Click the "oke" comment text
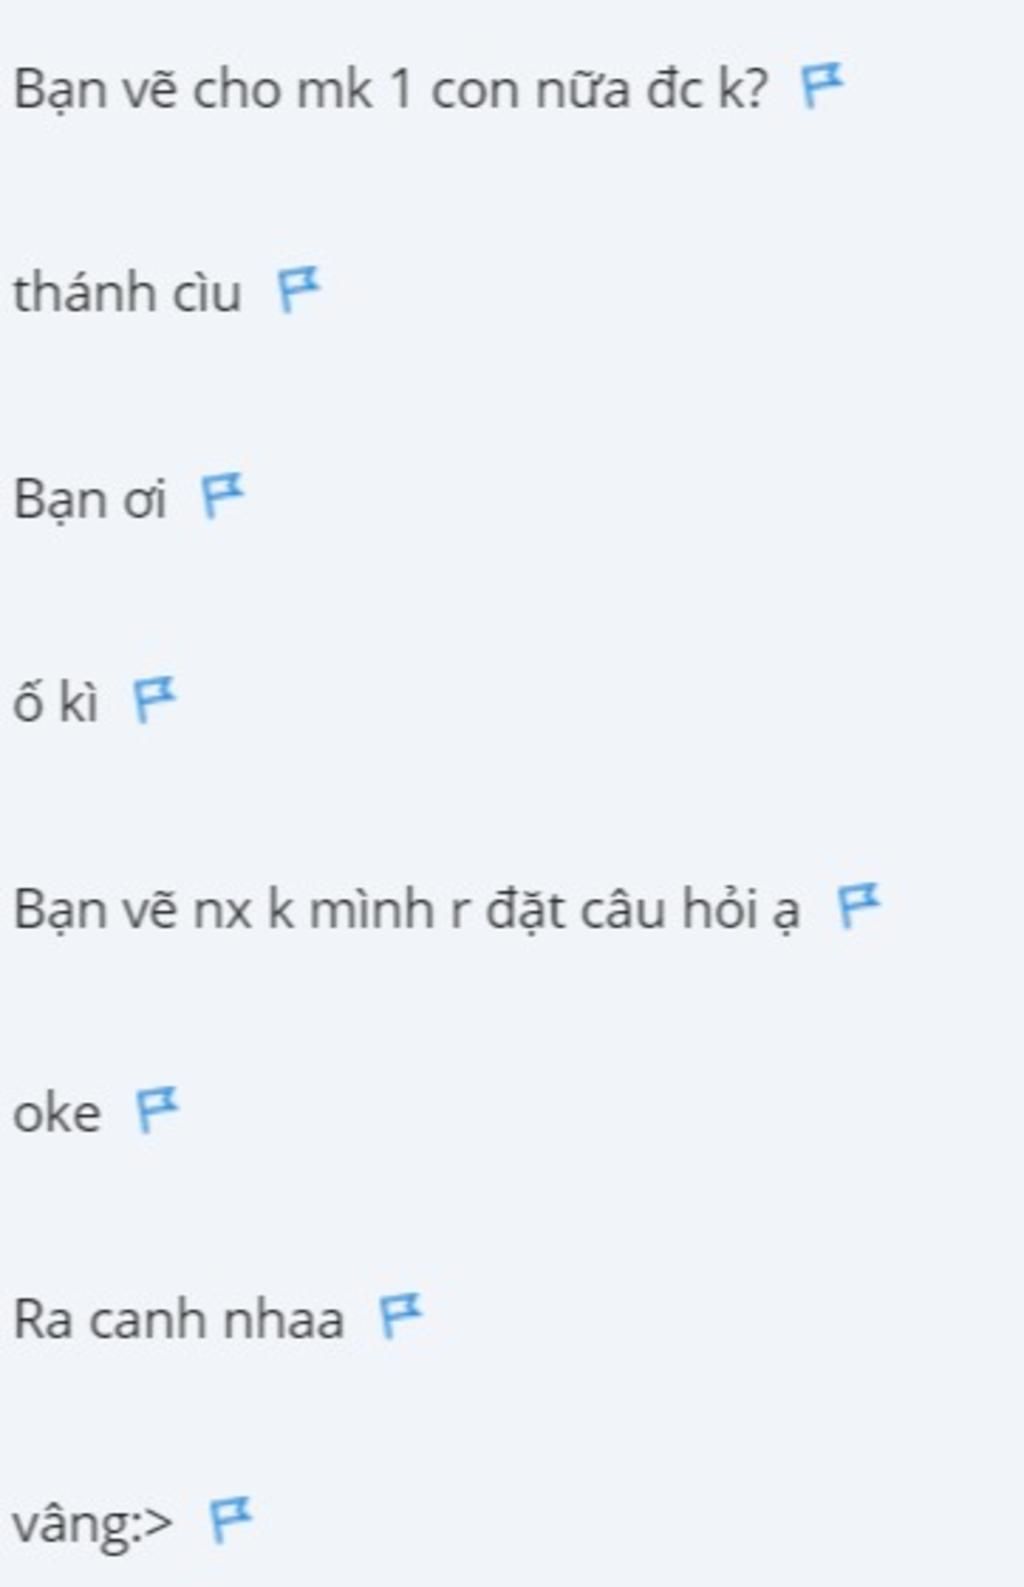Viewport: 1024px width, 1587px height. tap(57, 1114)
